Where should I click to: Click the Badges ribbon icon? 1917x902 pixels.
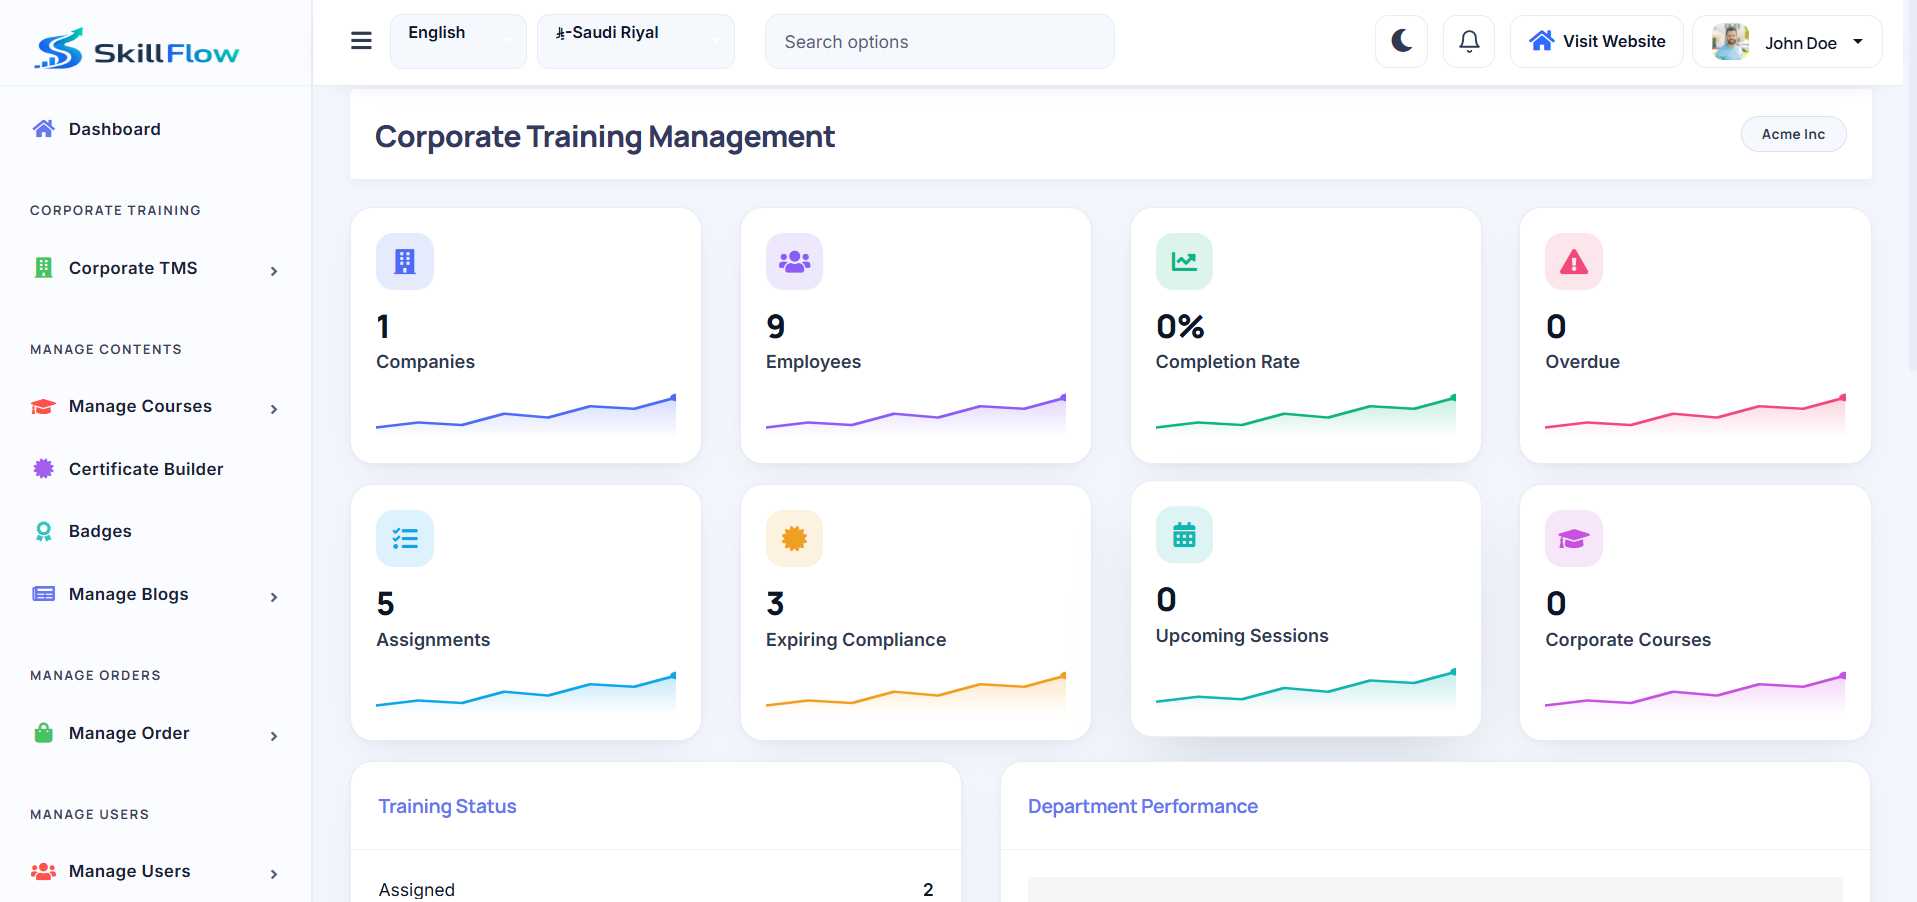point(43,531)
